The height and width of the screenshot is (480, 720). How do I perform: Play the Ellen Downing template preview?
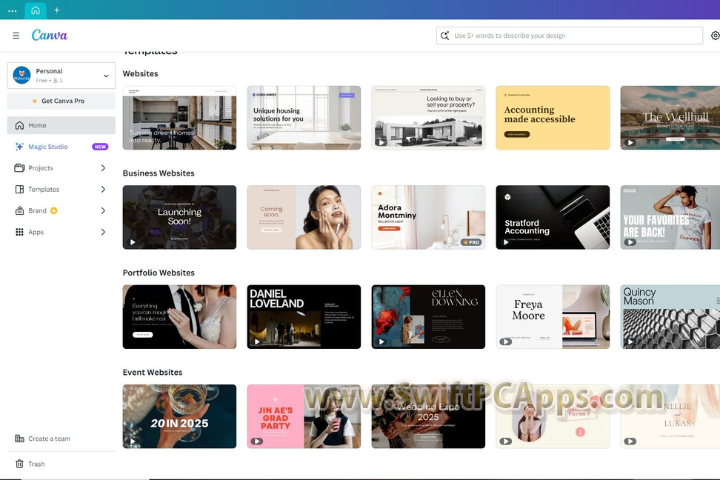point(382,342)
